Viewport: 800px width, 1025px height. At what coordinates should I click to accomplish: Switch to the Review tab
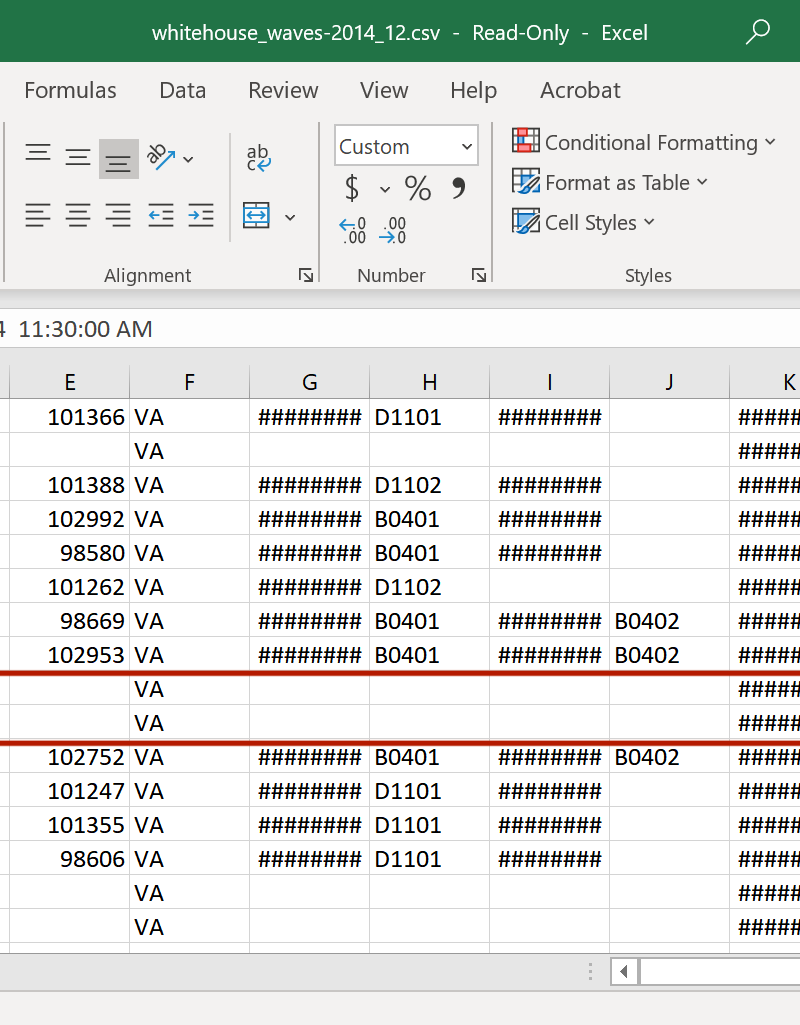[x=283, y=90]
